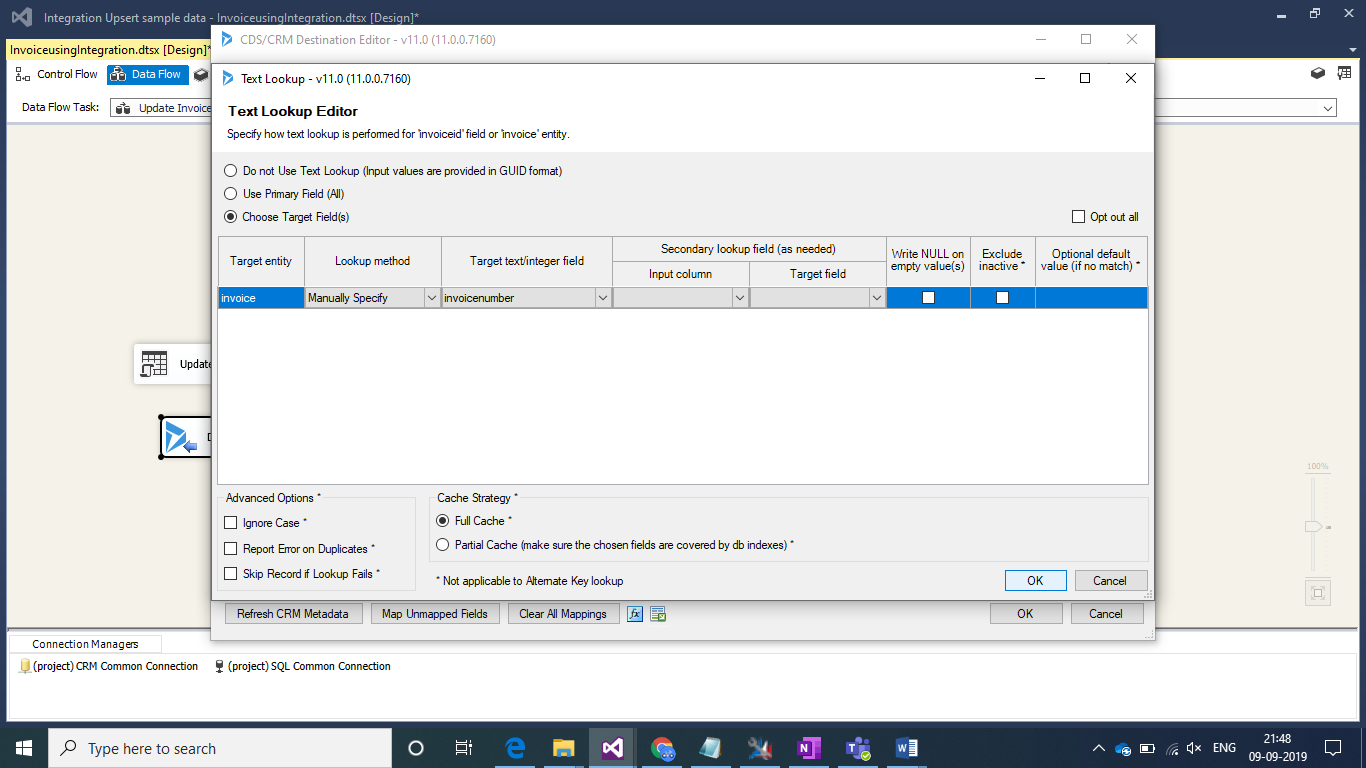Click the Visual Studio logo in title bar
This screenshot has height=768, width=1366.
pos(21,17)
